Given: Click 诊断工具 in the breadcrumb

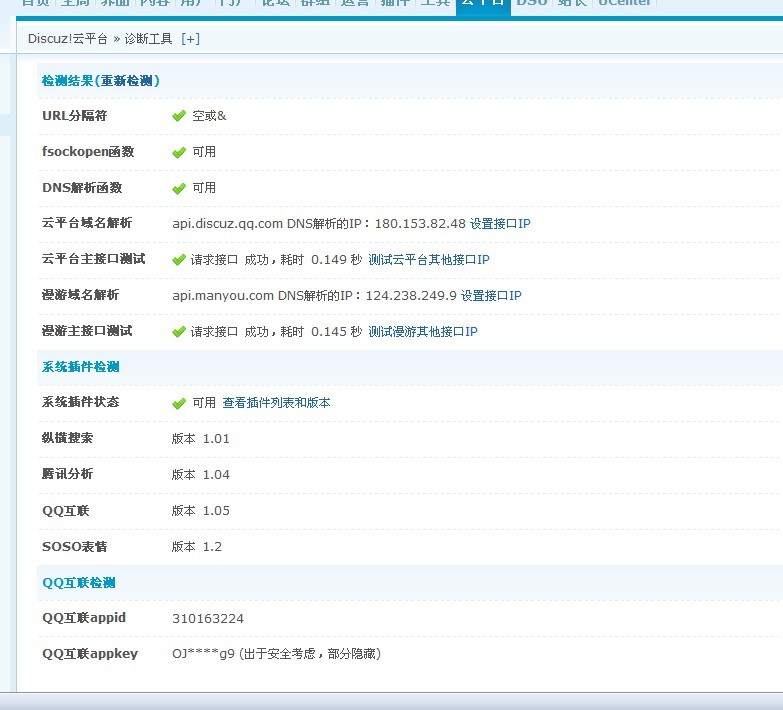Looking at the screenshot, I should [x=148, y=39].
